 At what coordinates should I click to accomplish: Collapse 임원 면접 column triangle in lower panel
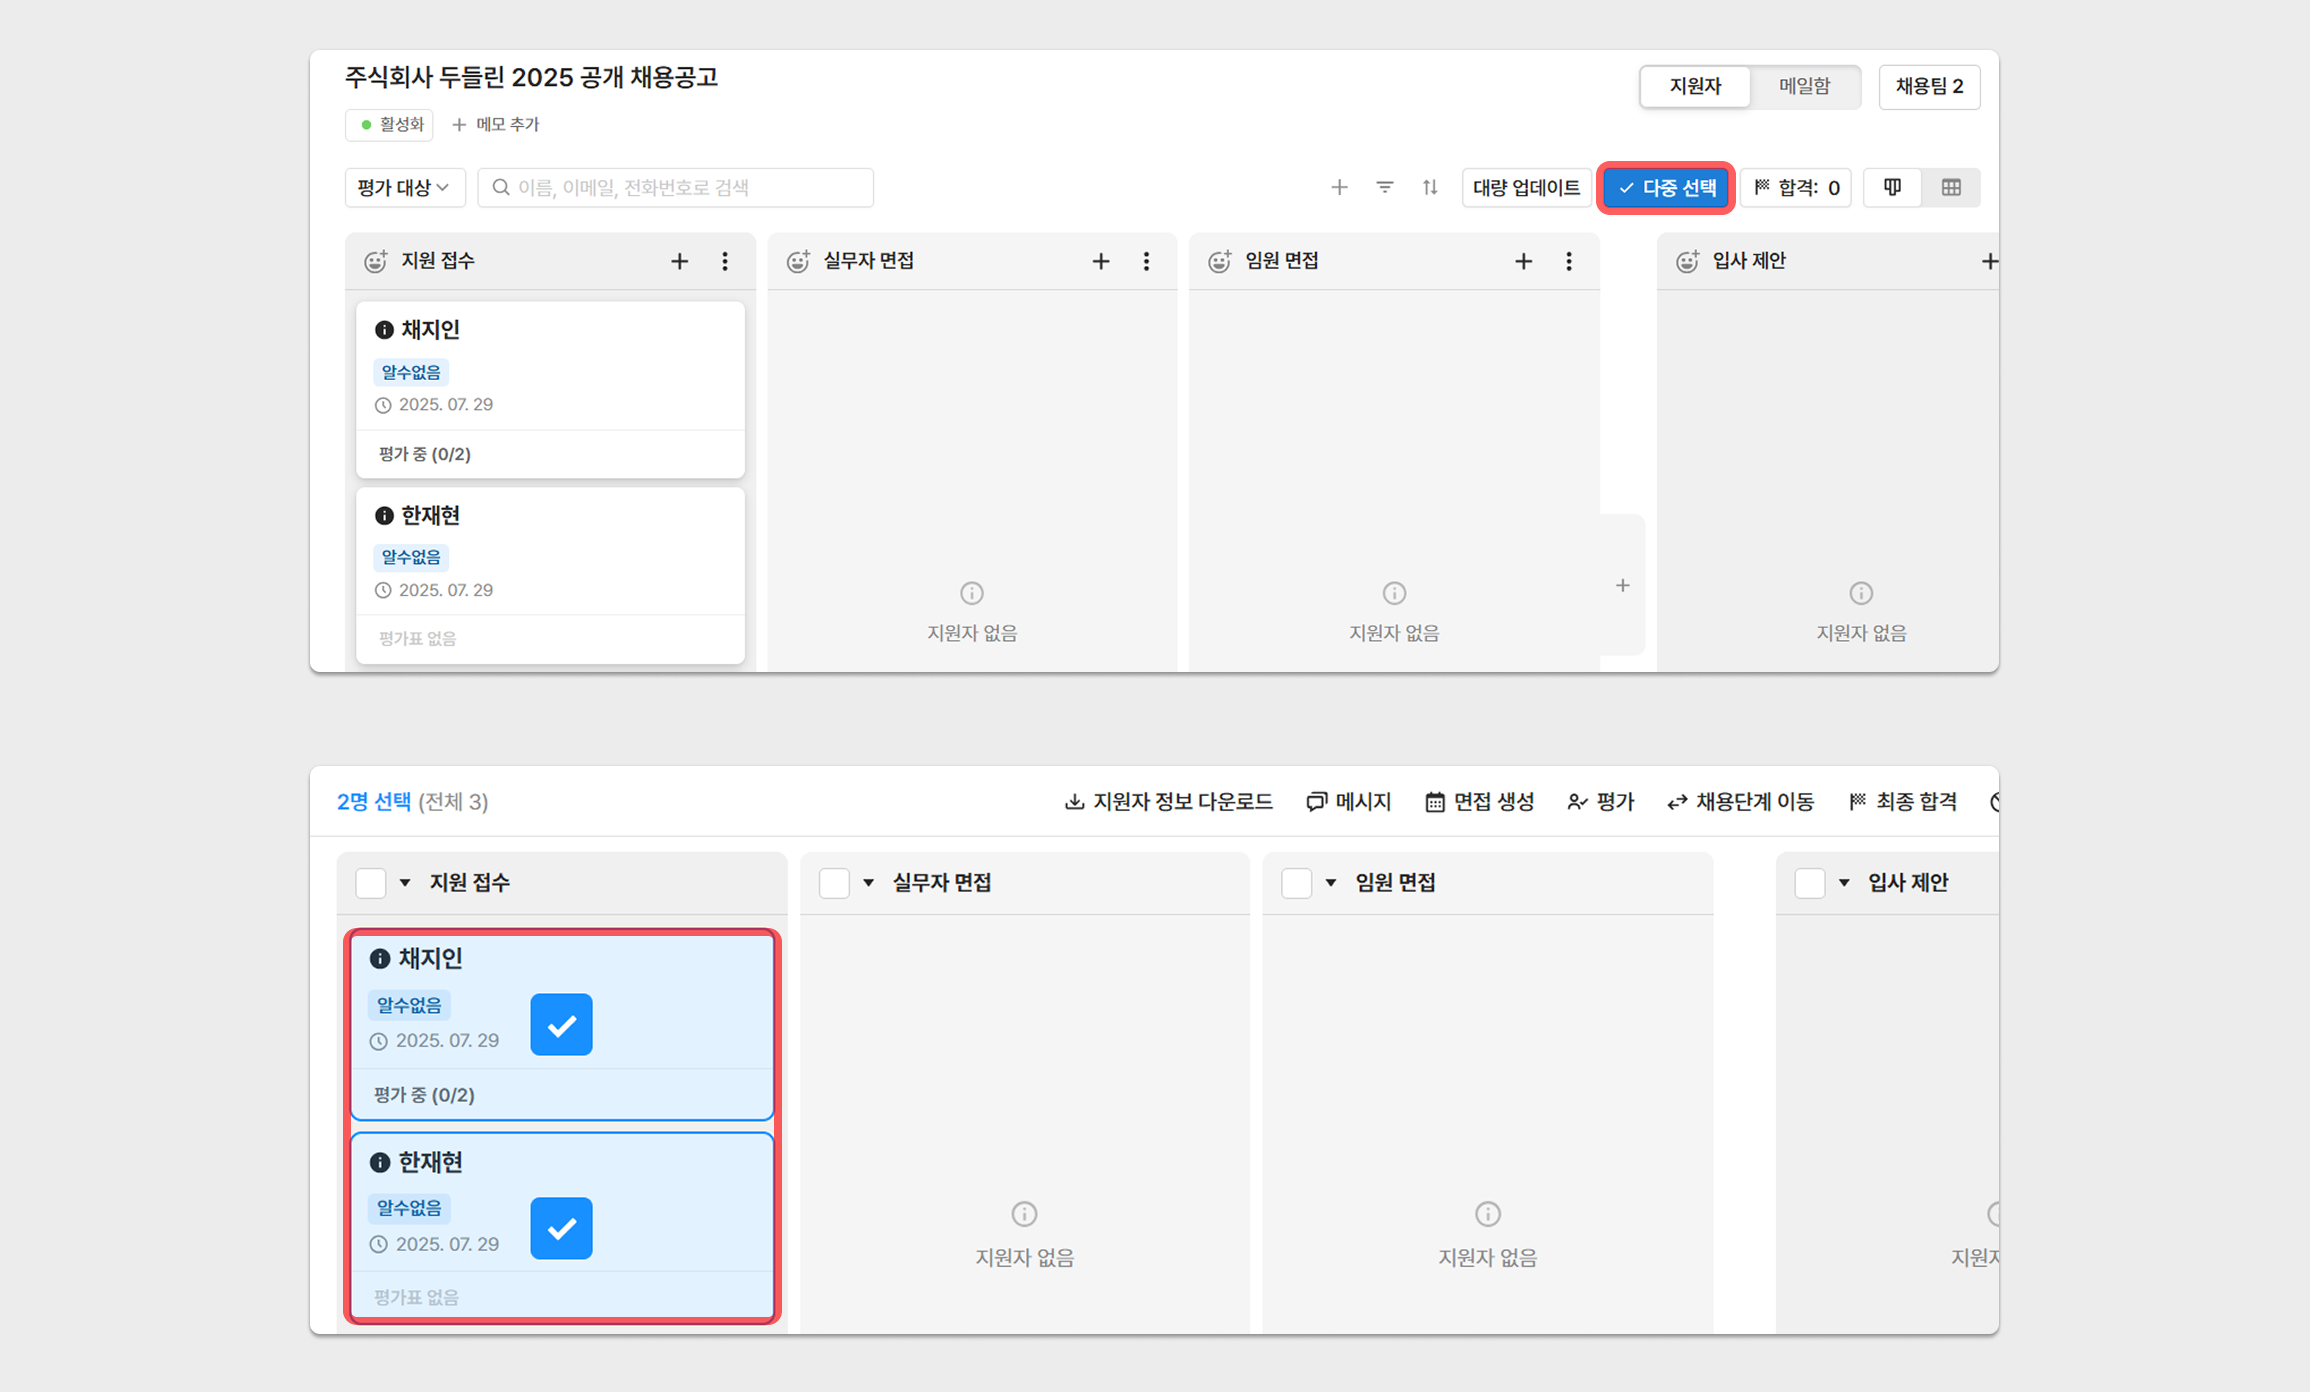1331,883
